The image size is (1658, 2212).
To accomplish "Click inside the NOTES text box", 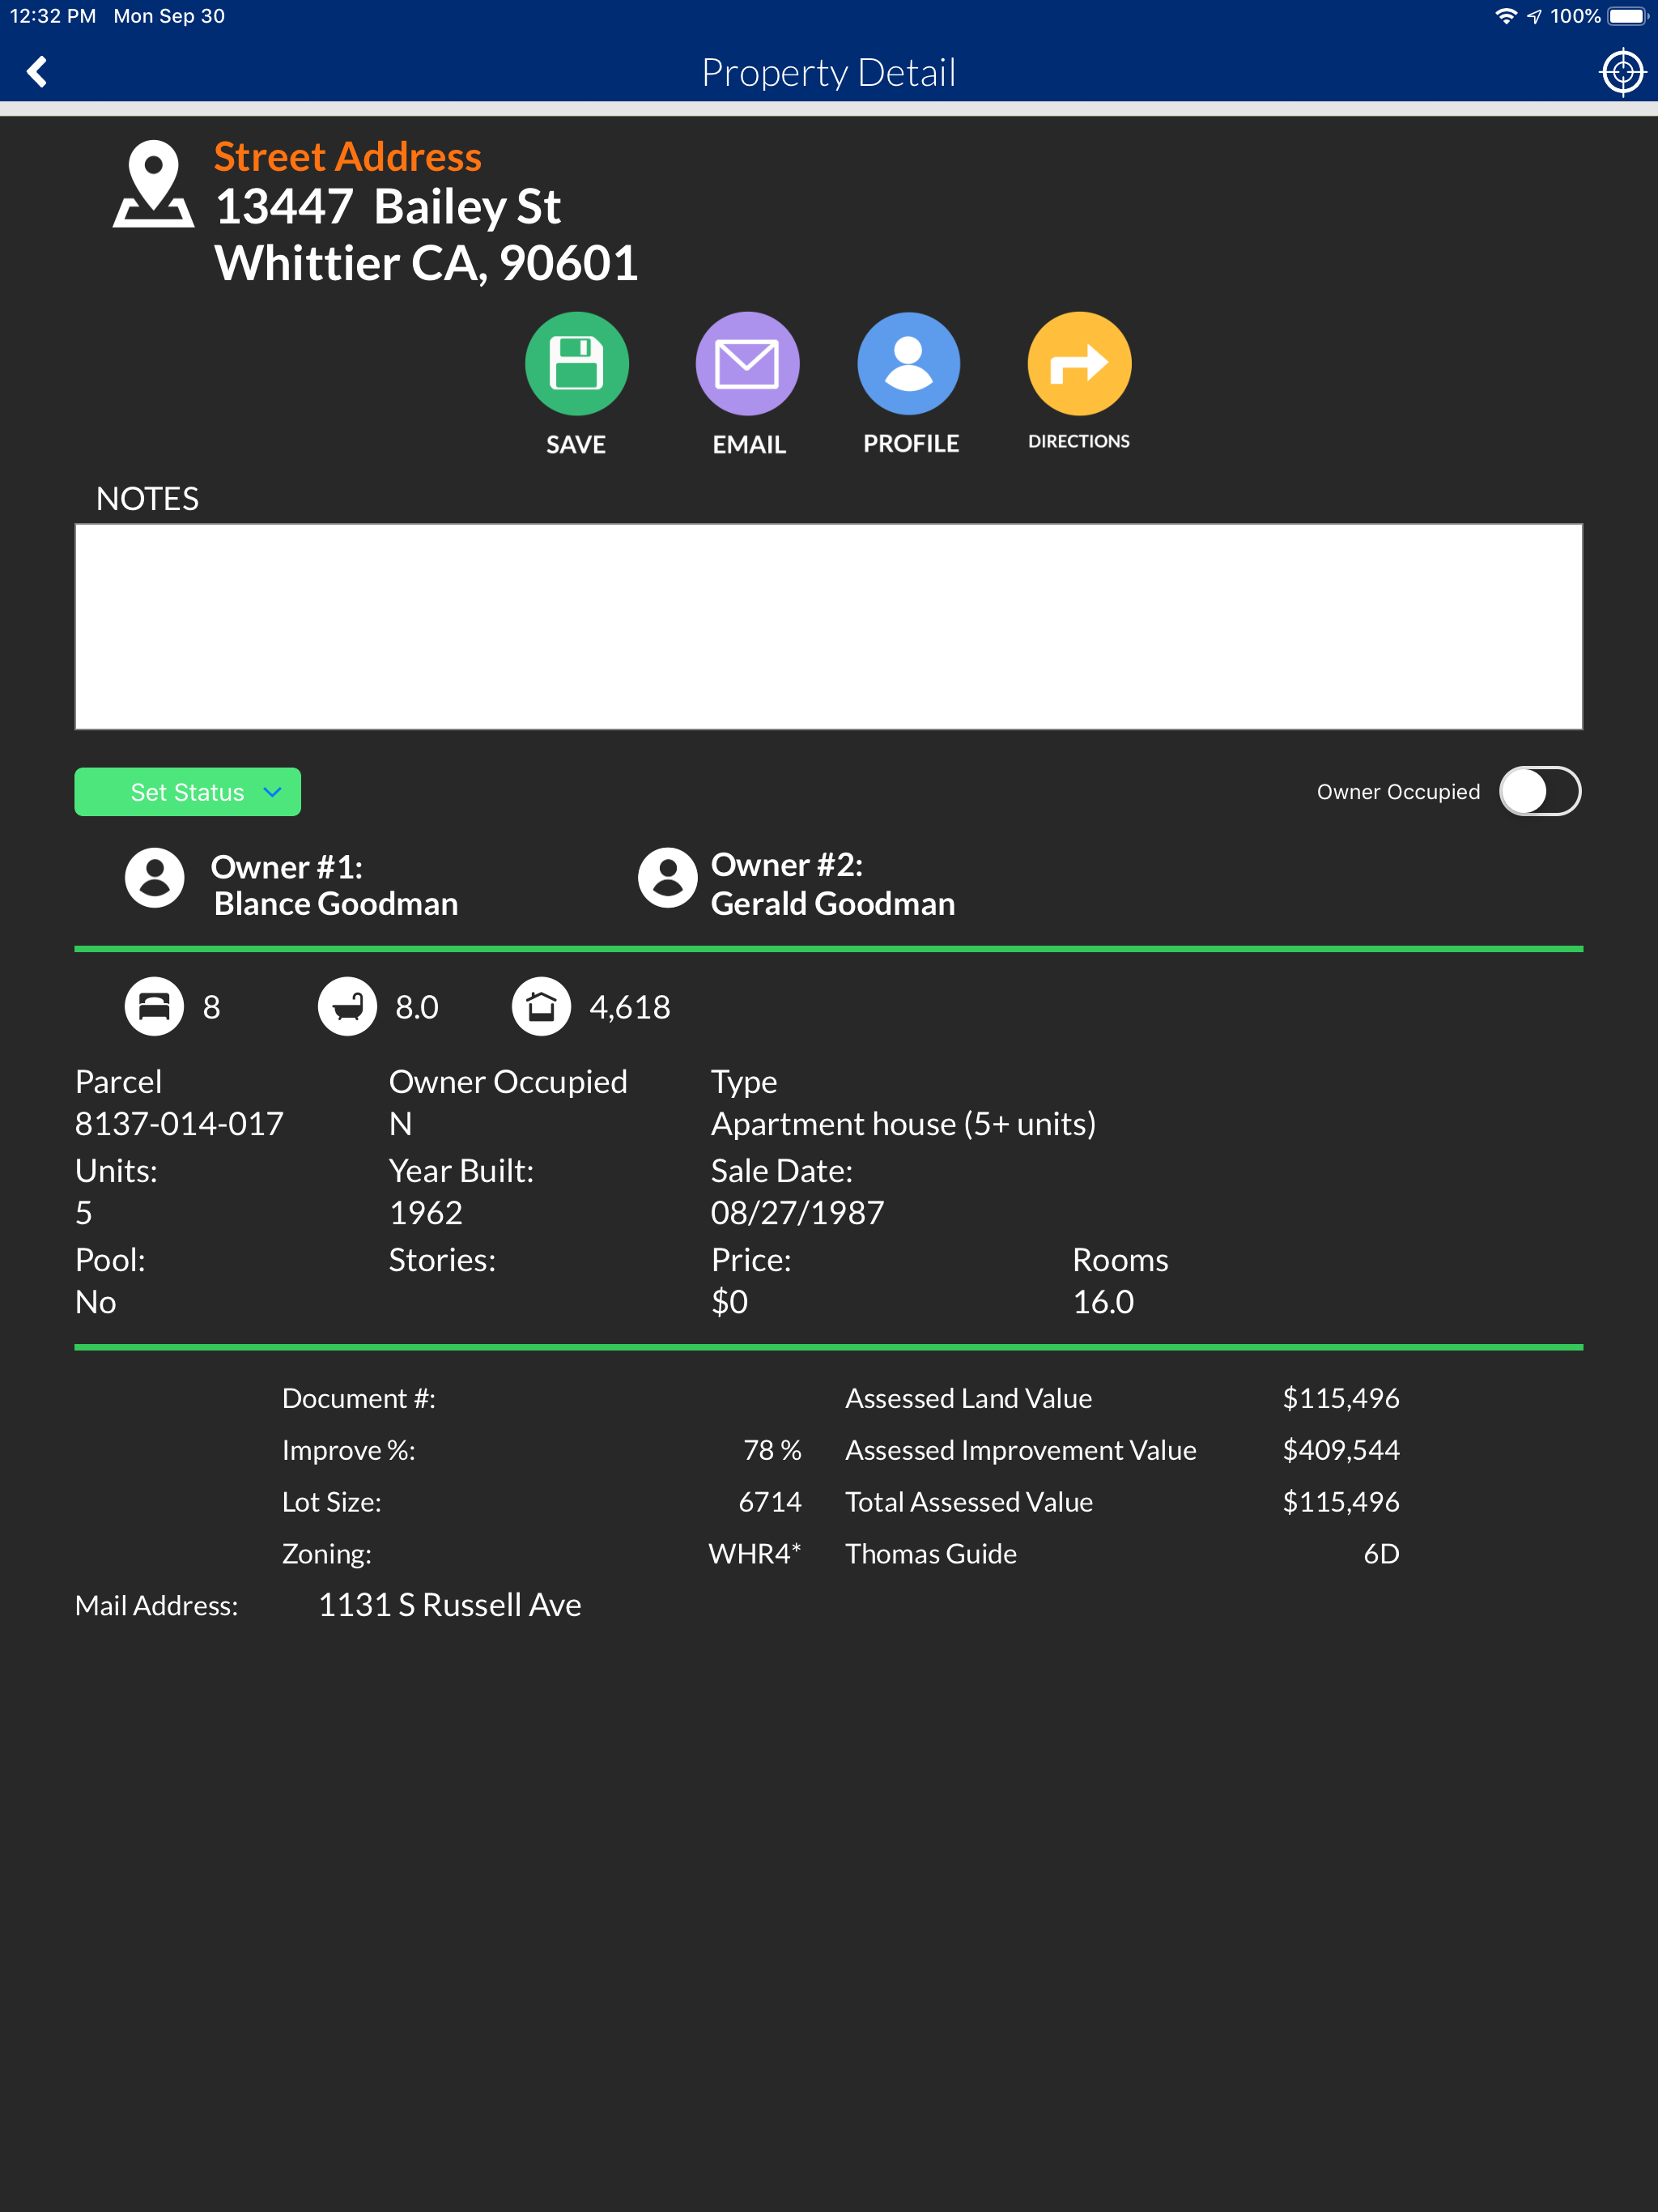I will (x=829, y=627).
